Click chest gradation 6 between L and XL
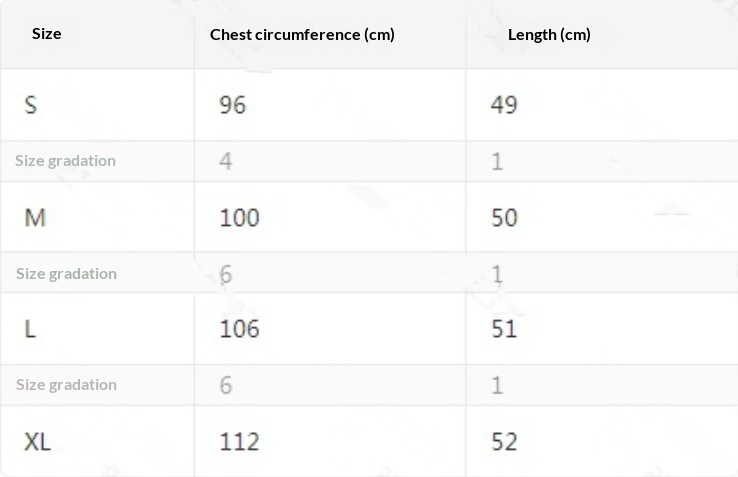Image resolution: width=738 pixels, height=477 pixels. click(226, 384)
